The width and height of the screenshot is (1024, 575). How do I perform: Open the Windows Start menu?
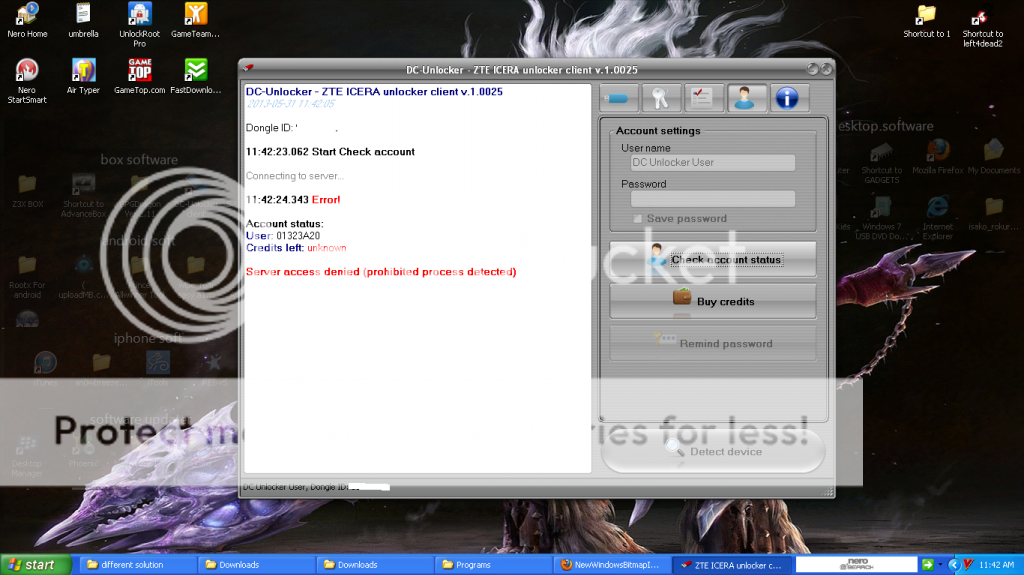click(x=36, y=565)
